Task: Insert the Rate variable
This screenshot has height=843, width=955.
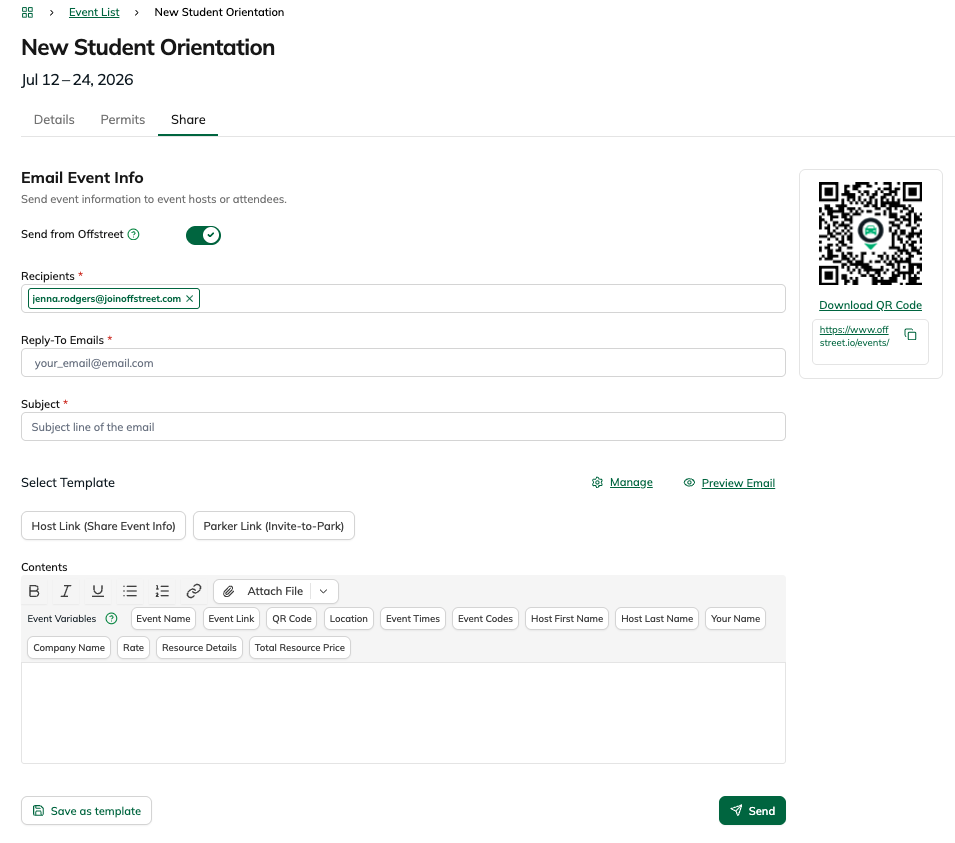Action: (133, 647)
